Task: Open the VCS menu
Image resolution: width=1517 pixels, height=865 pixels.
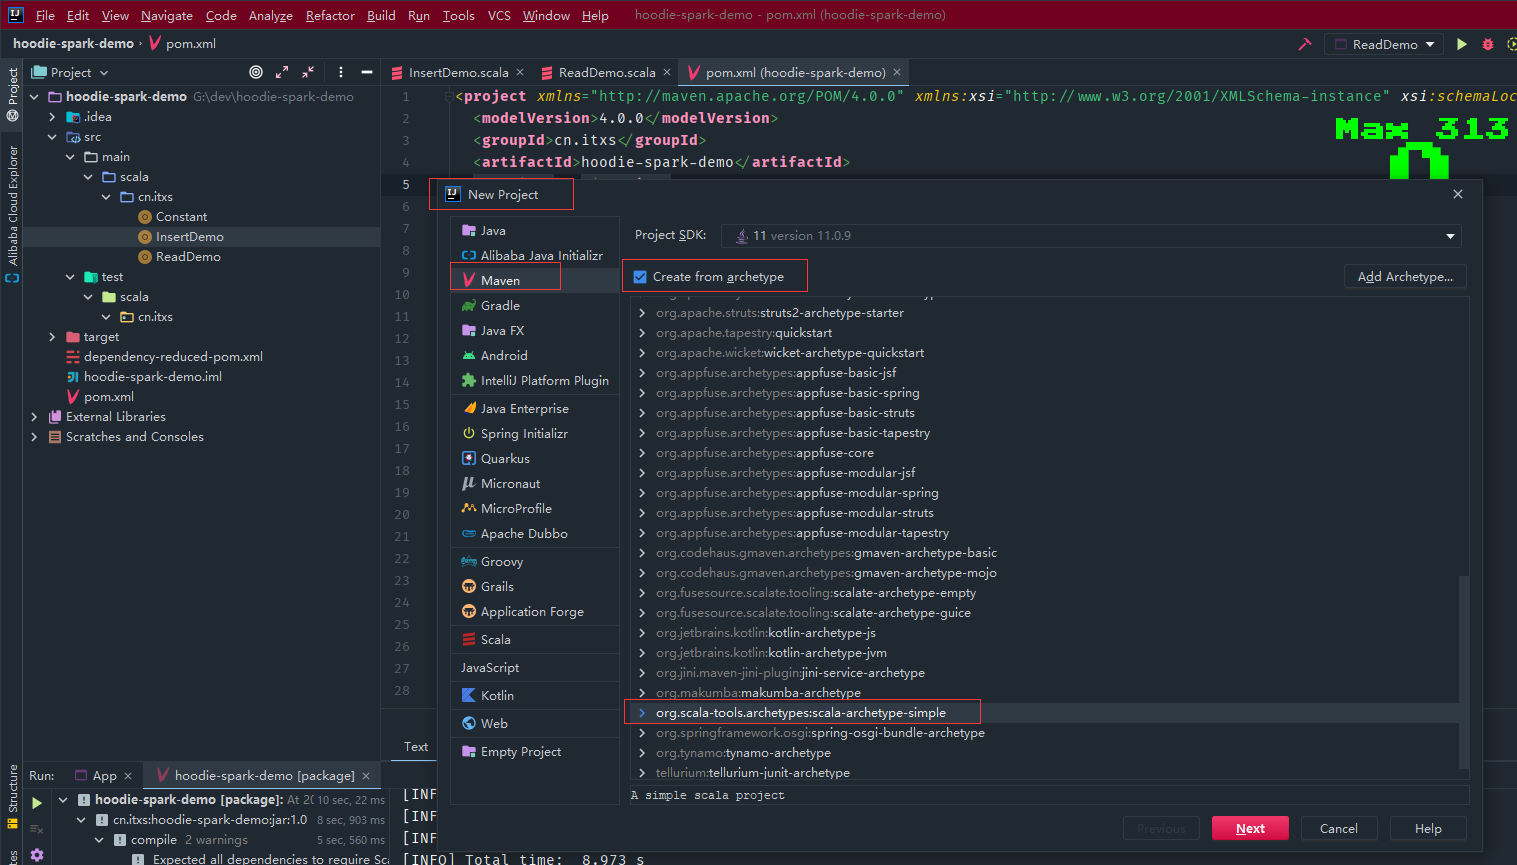Action: [499, 15]
